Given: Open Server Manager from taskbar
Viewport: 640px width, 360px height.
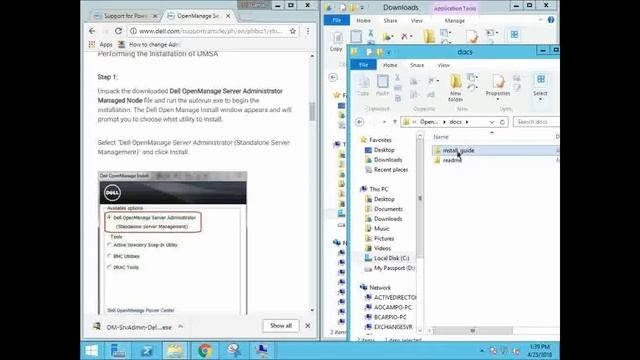Looking at the screenshot, I should coord(118,351).
